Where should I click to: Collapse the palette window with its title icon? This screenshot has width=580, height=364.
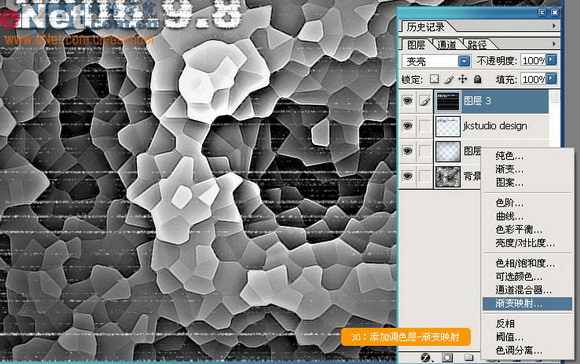point(542,13)
